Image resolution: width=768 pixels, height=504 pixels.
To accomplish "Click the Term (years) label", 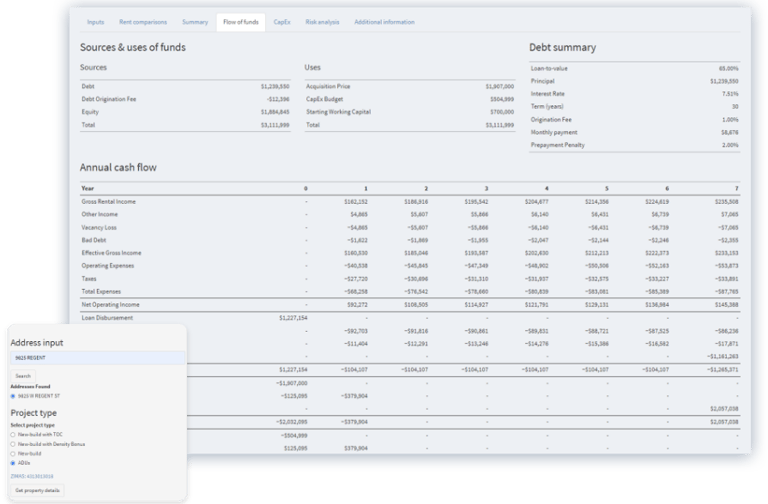I will click(x=547, y=107).
